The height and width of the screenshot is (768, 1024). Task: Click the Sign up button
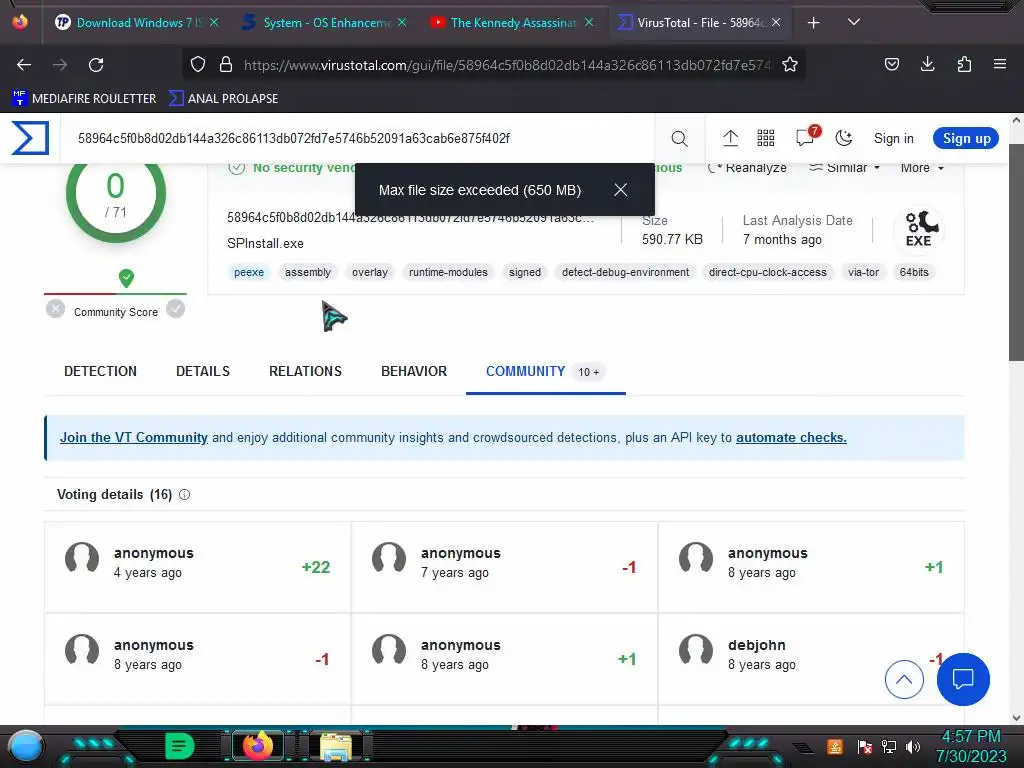[966, 138]
